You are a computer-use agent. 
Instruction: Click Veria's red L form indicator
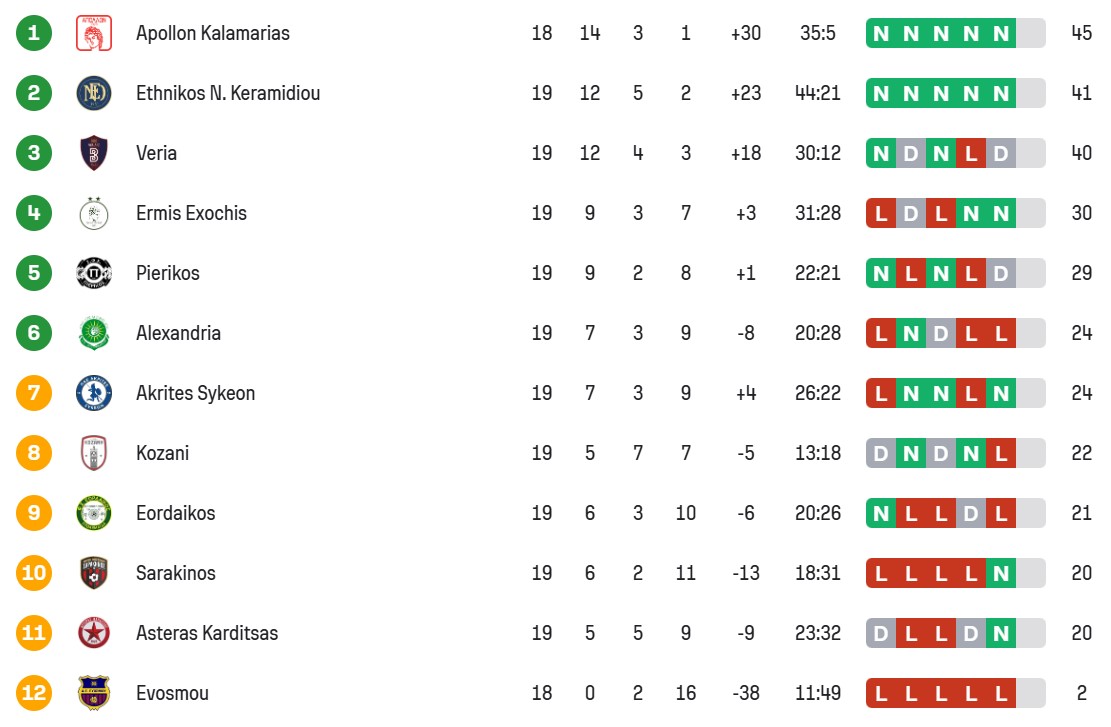click(x=970, y=153)
